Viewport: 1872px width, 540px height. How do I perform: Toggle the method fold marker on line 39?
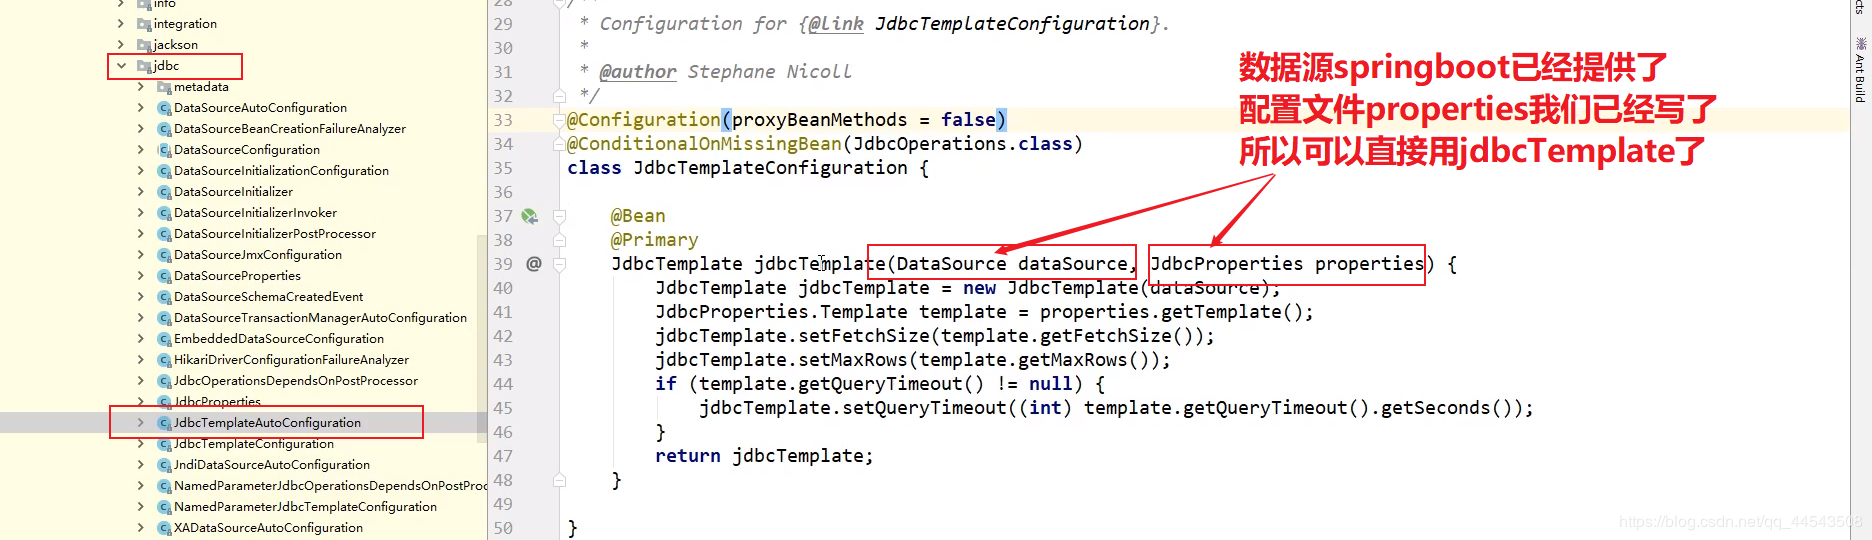click(x=559, y=264)
